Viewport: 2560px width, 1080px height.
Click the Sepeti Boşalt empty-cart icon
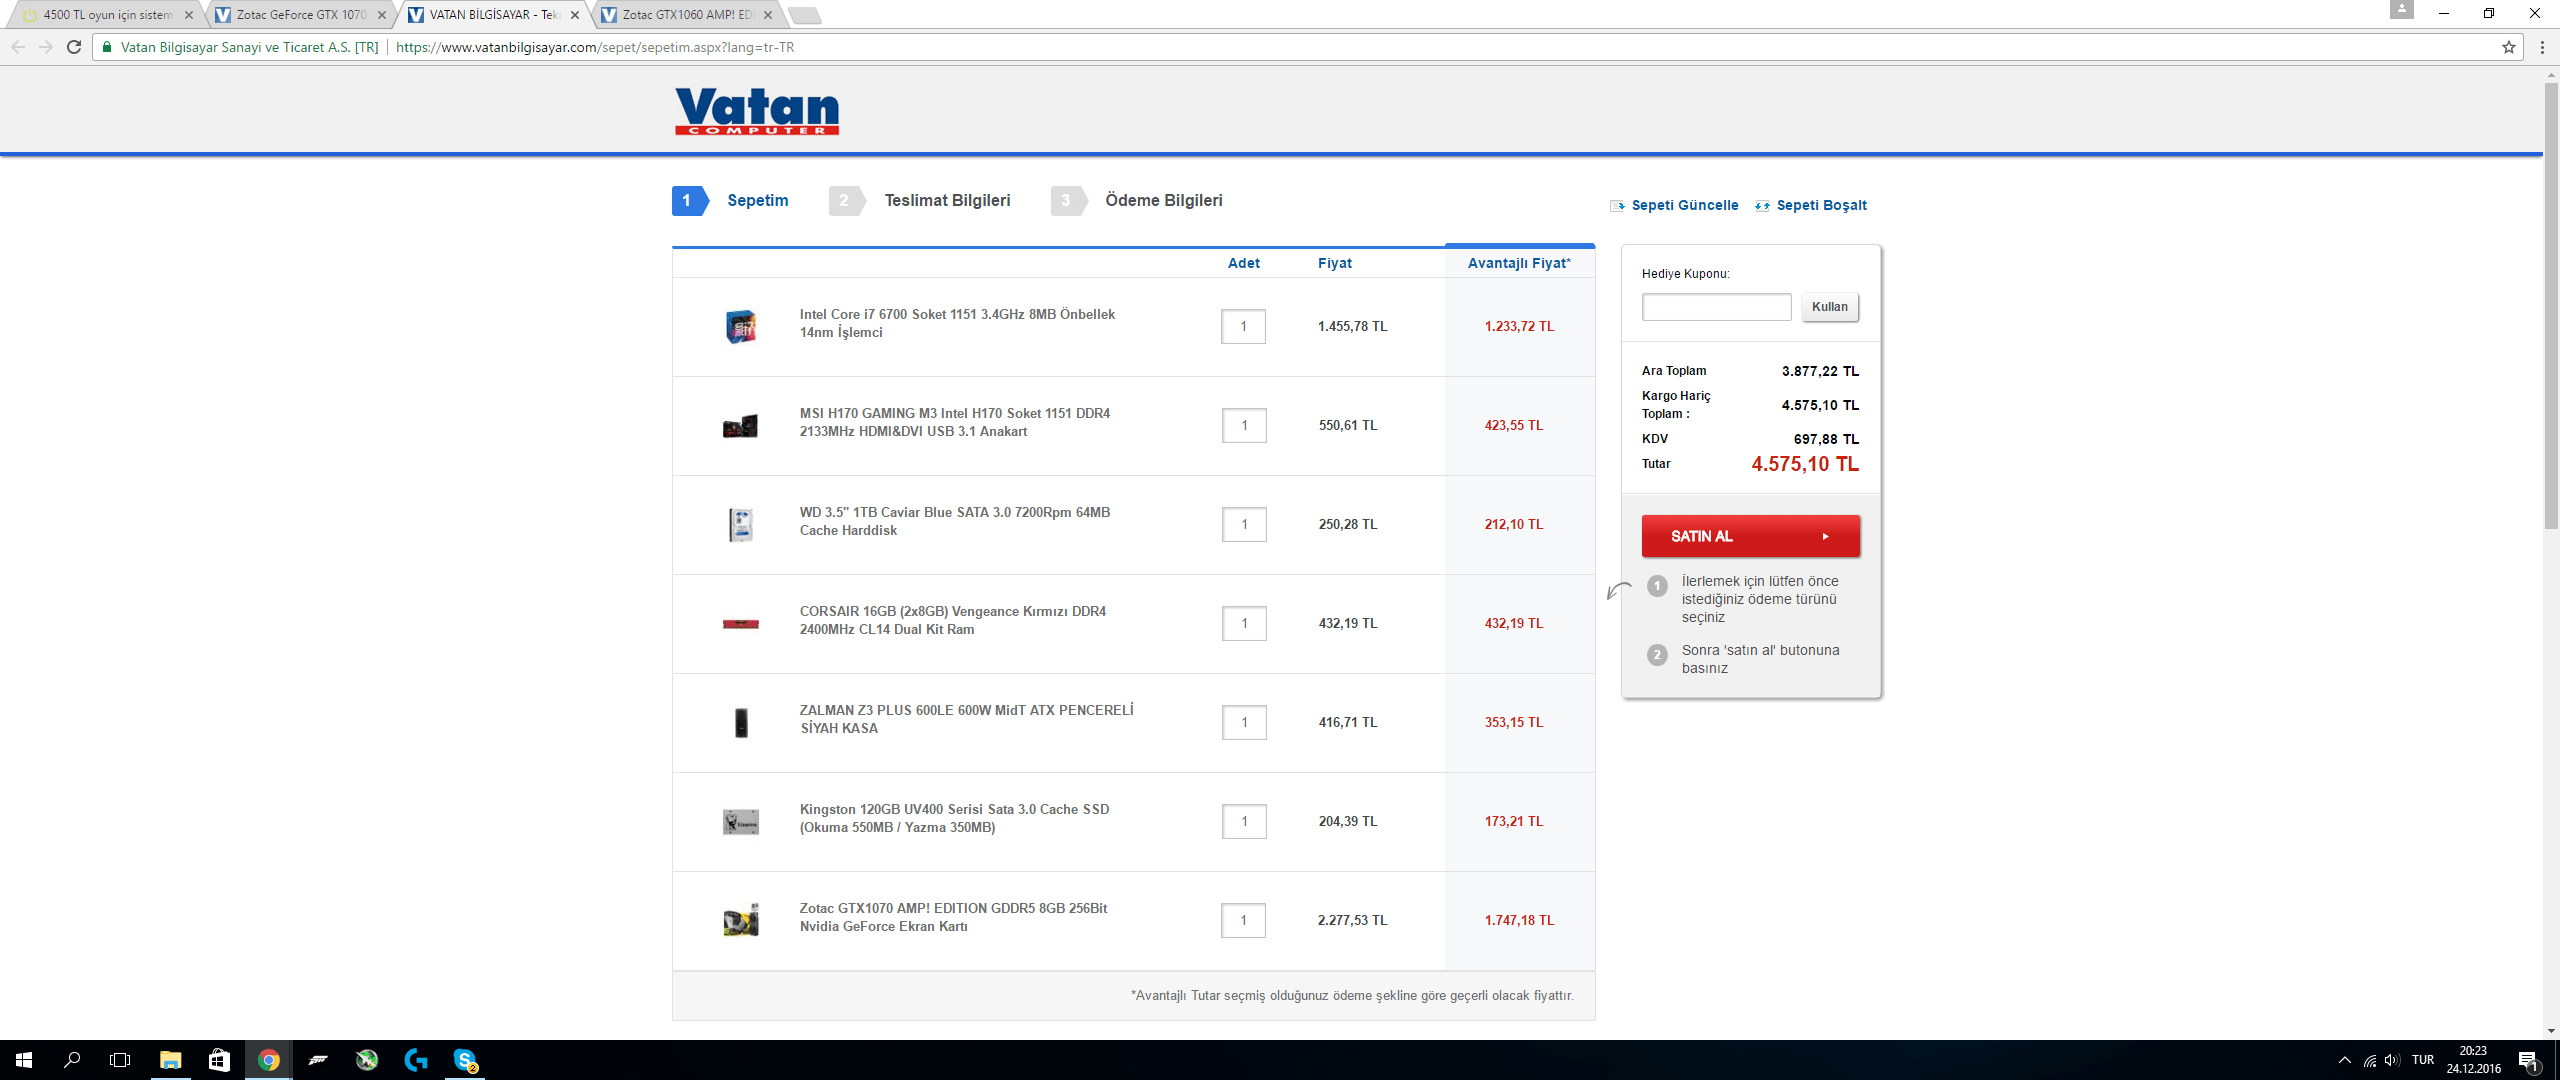point(1762,206)
